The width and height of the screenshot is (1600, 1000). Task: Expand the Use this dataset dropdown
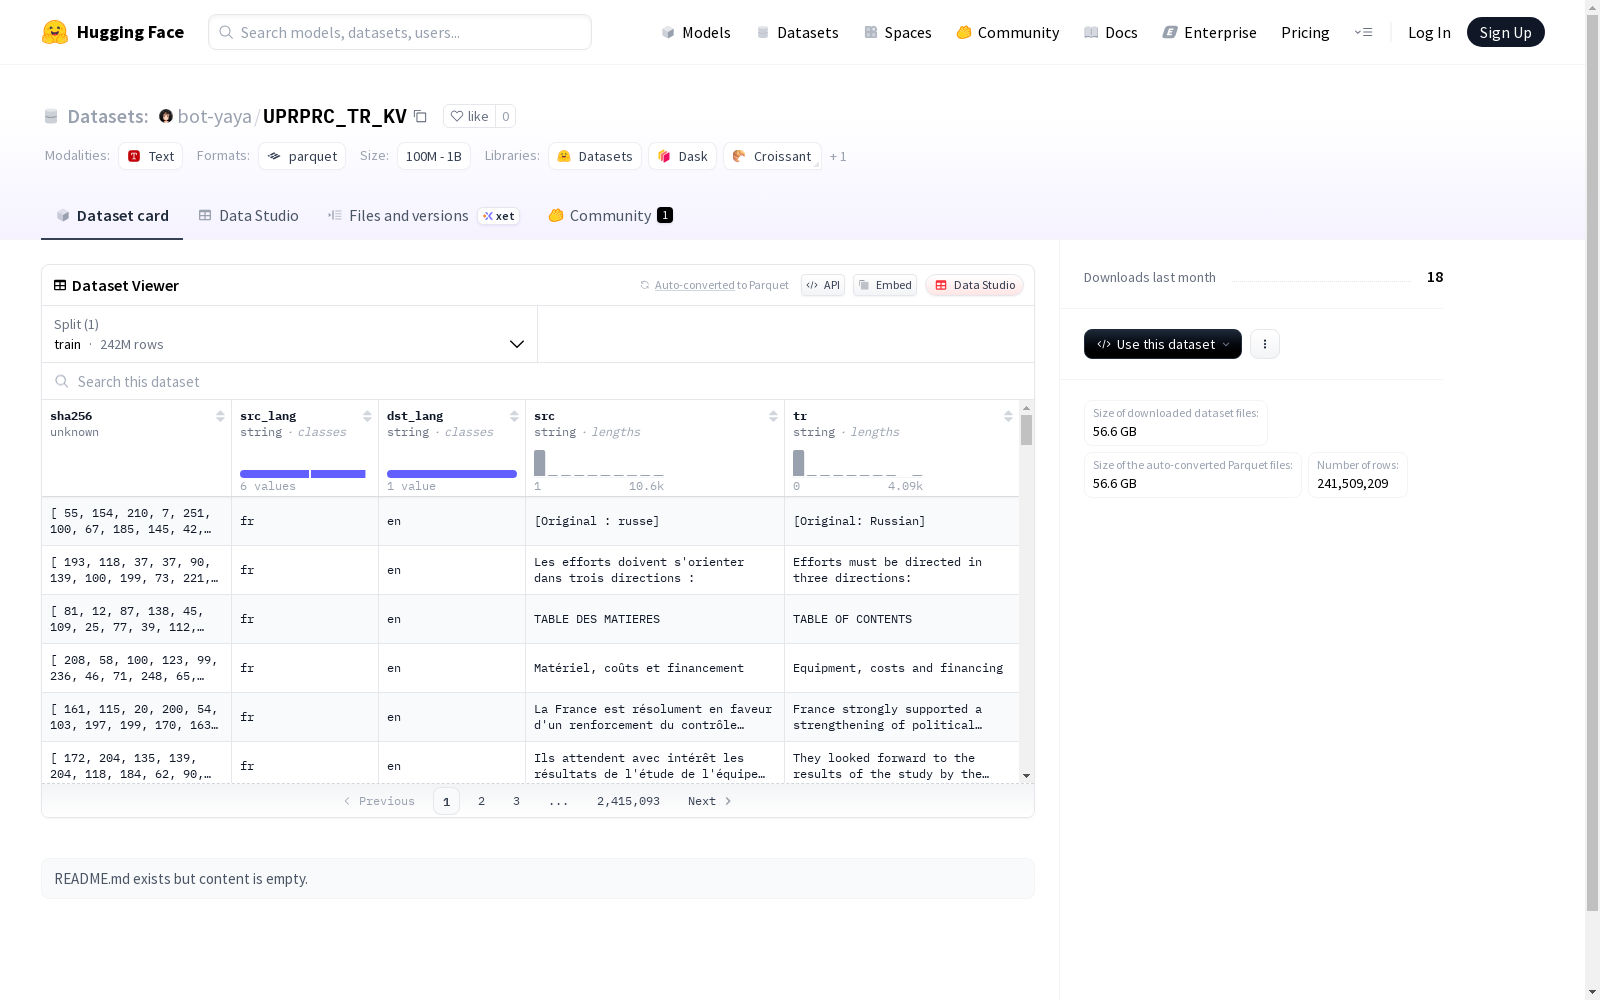coord(1163,344)
